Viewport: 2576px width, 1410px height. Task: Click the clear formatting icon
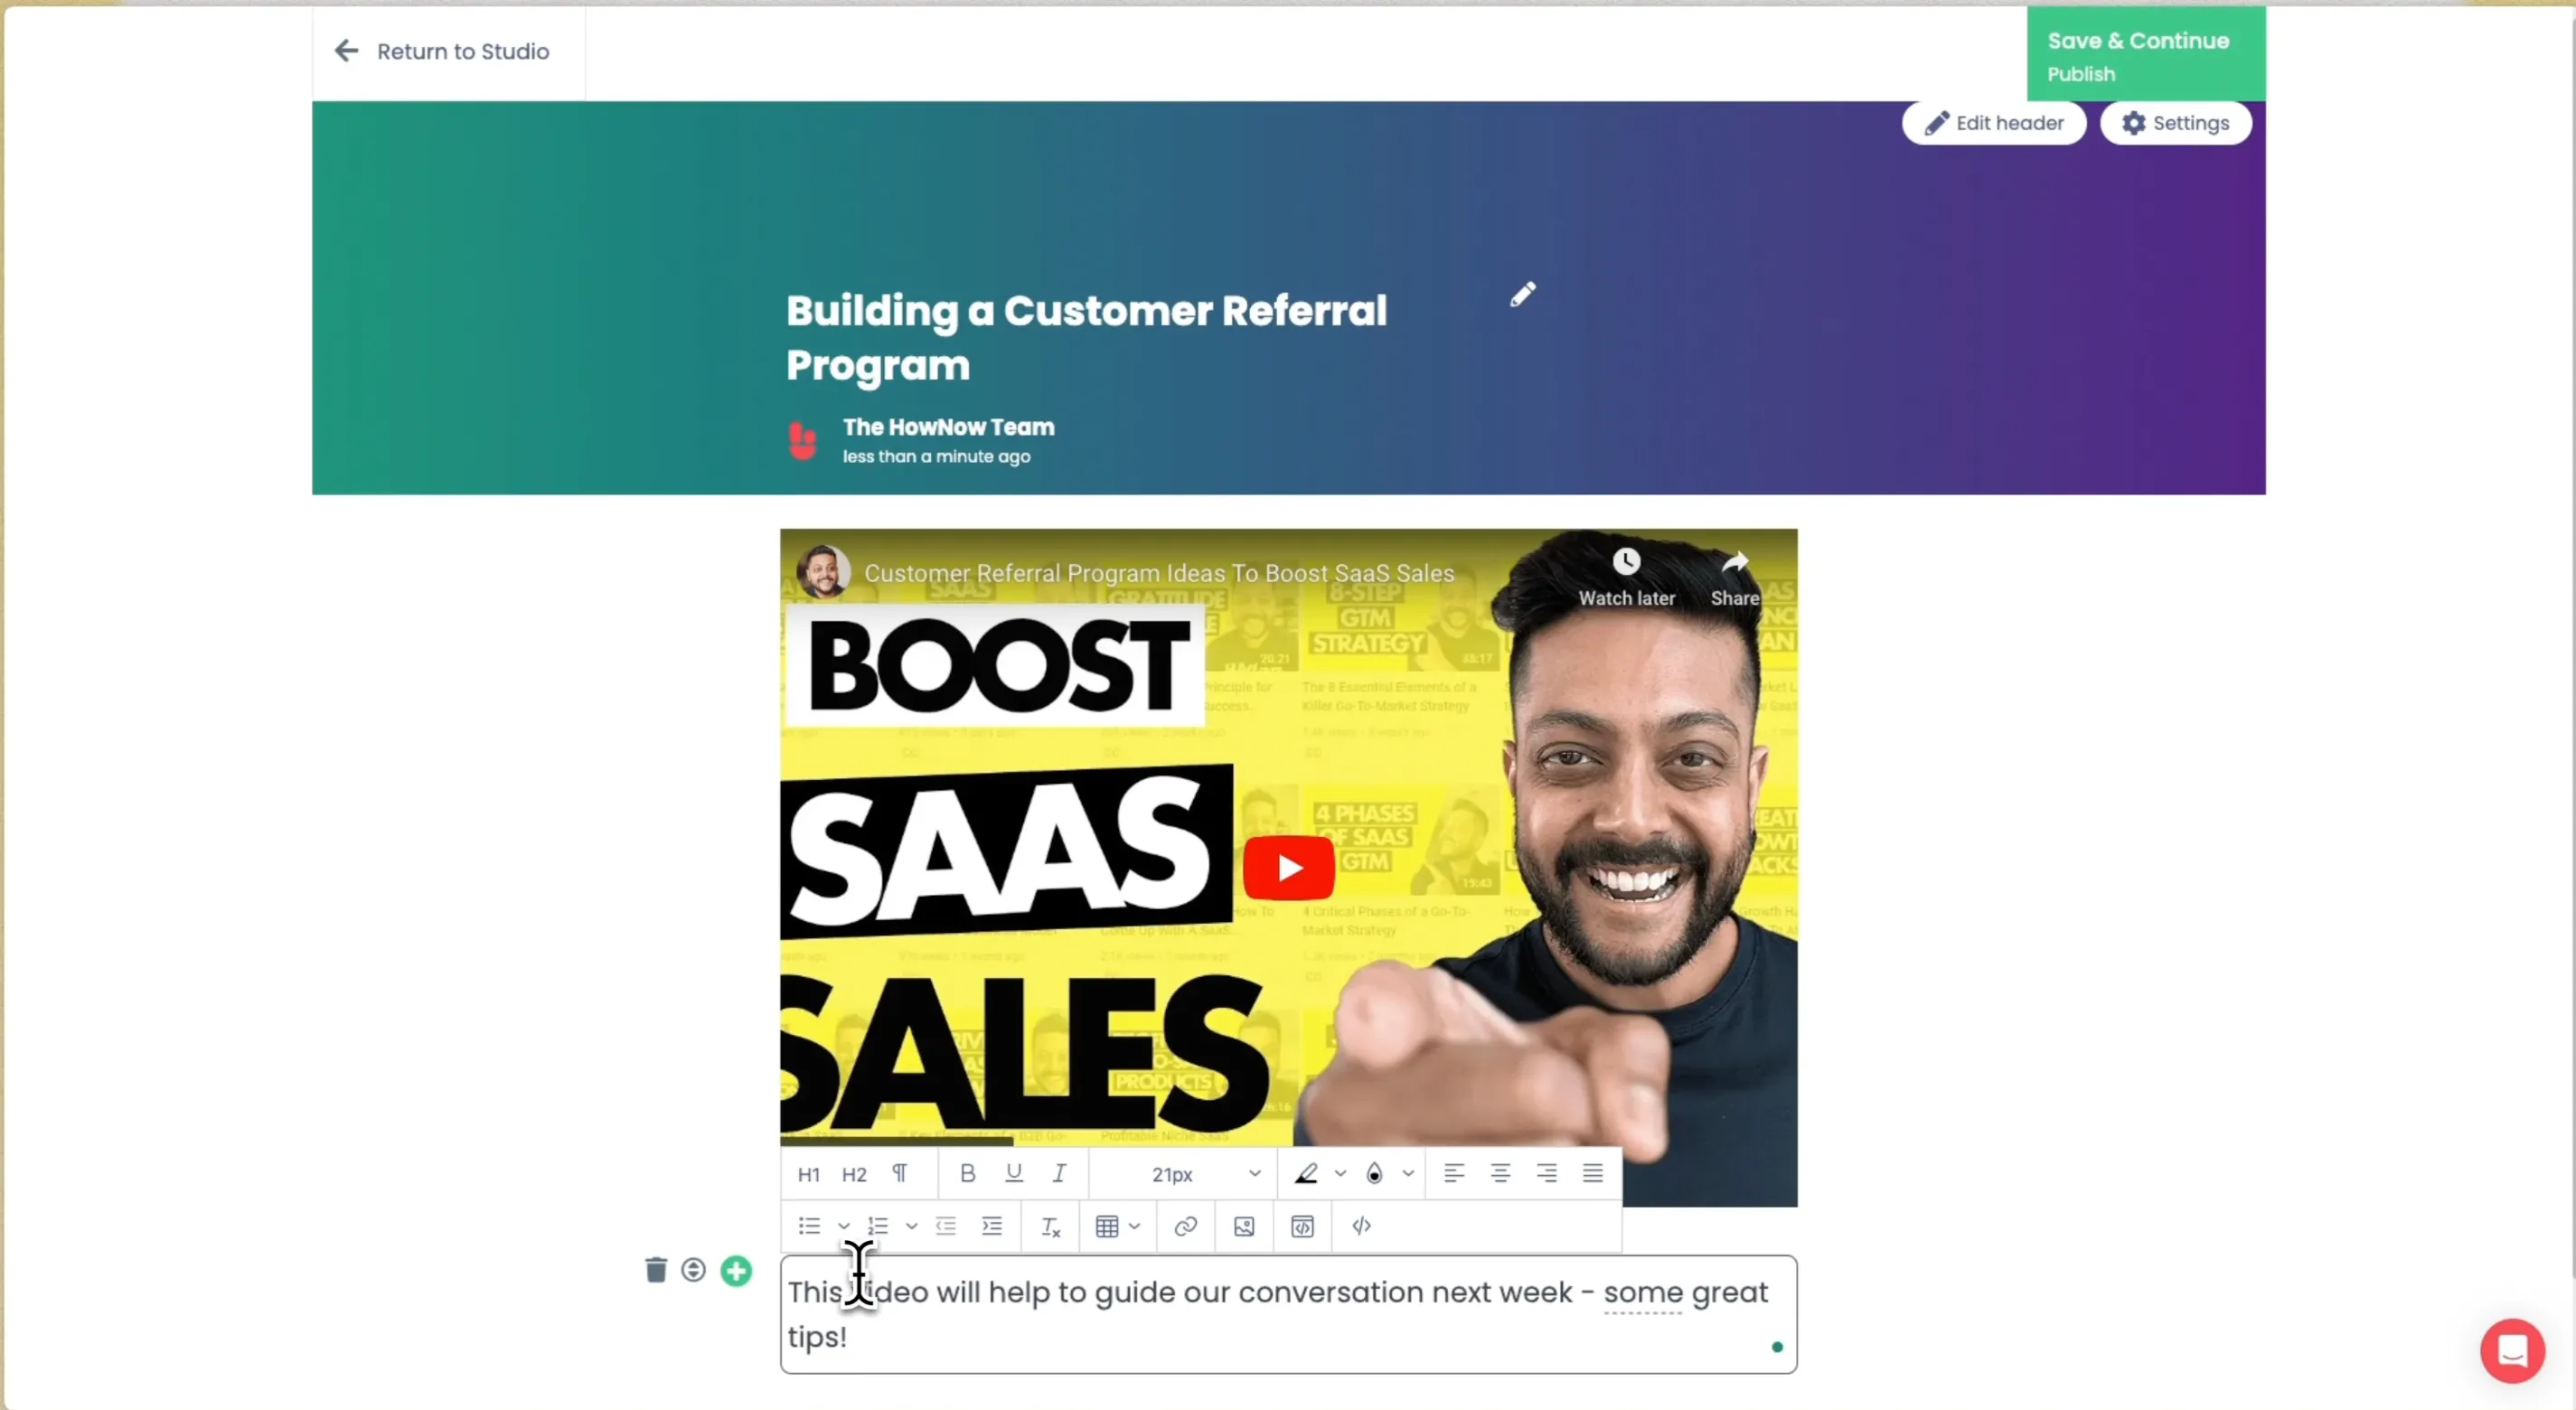tap(1050, 1227)
